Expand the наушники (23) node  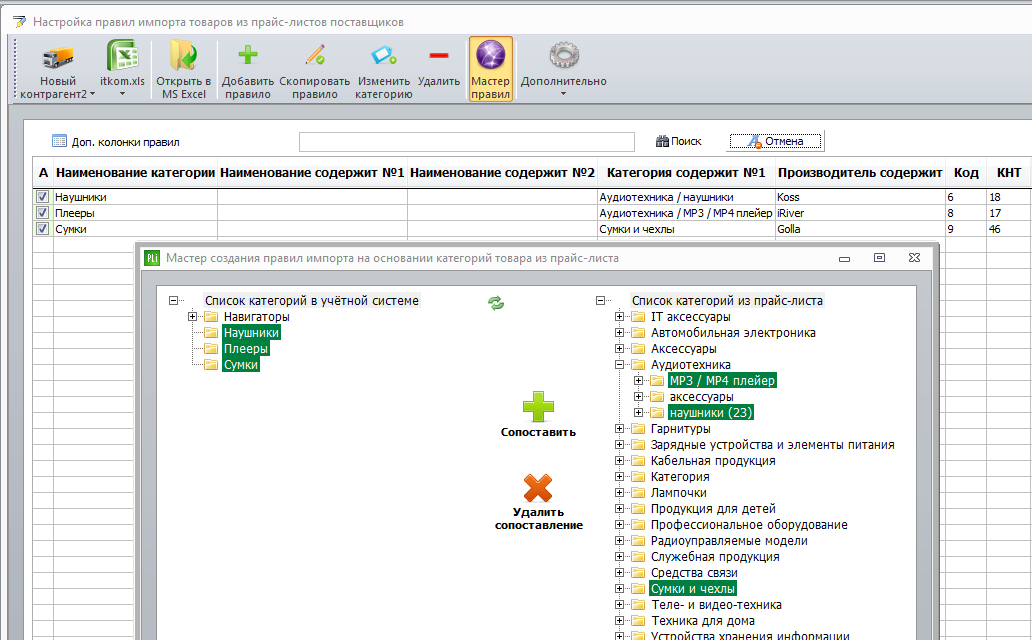click(638, 413)
